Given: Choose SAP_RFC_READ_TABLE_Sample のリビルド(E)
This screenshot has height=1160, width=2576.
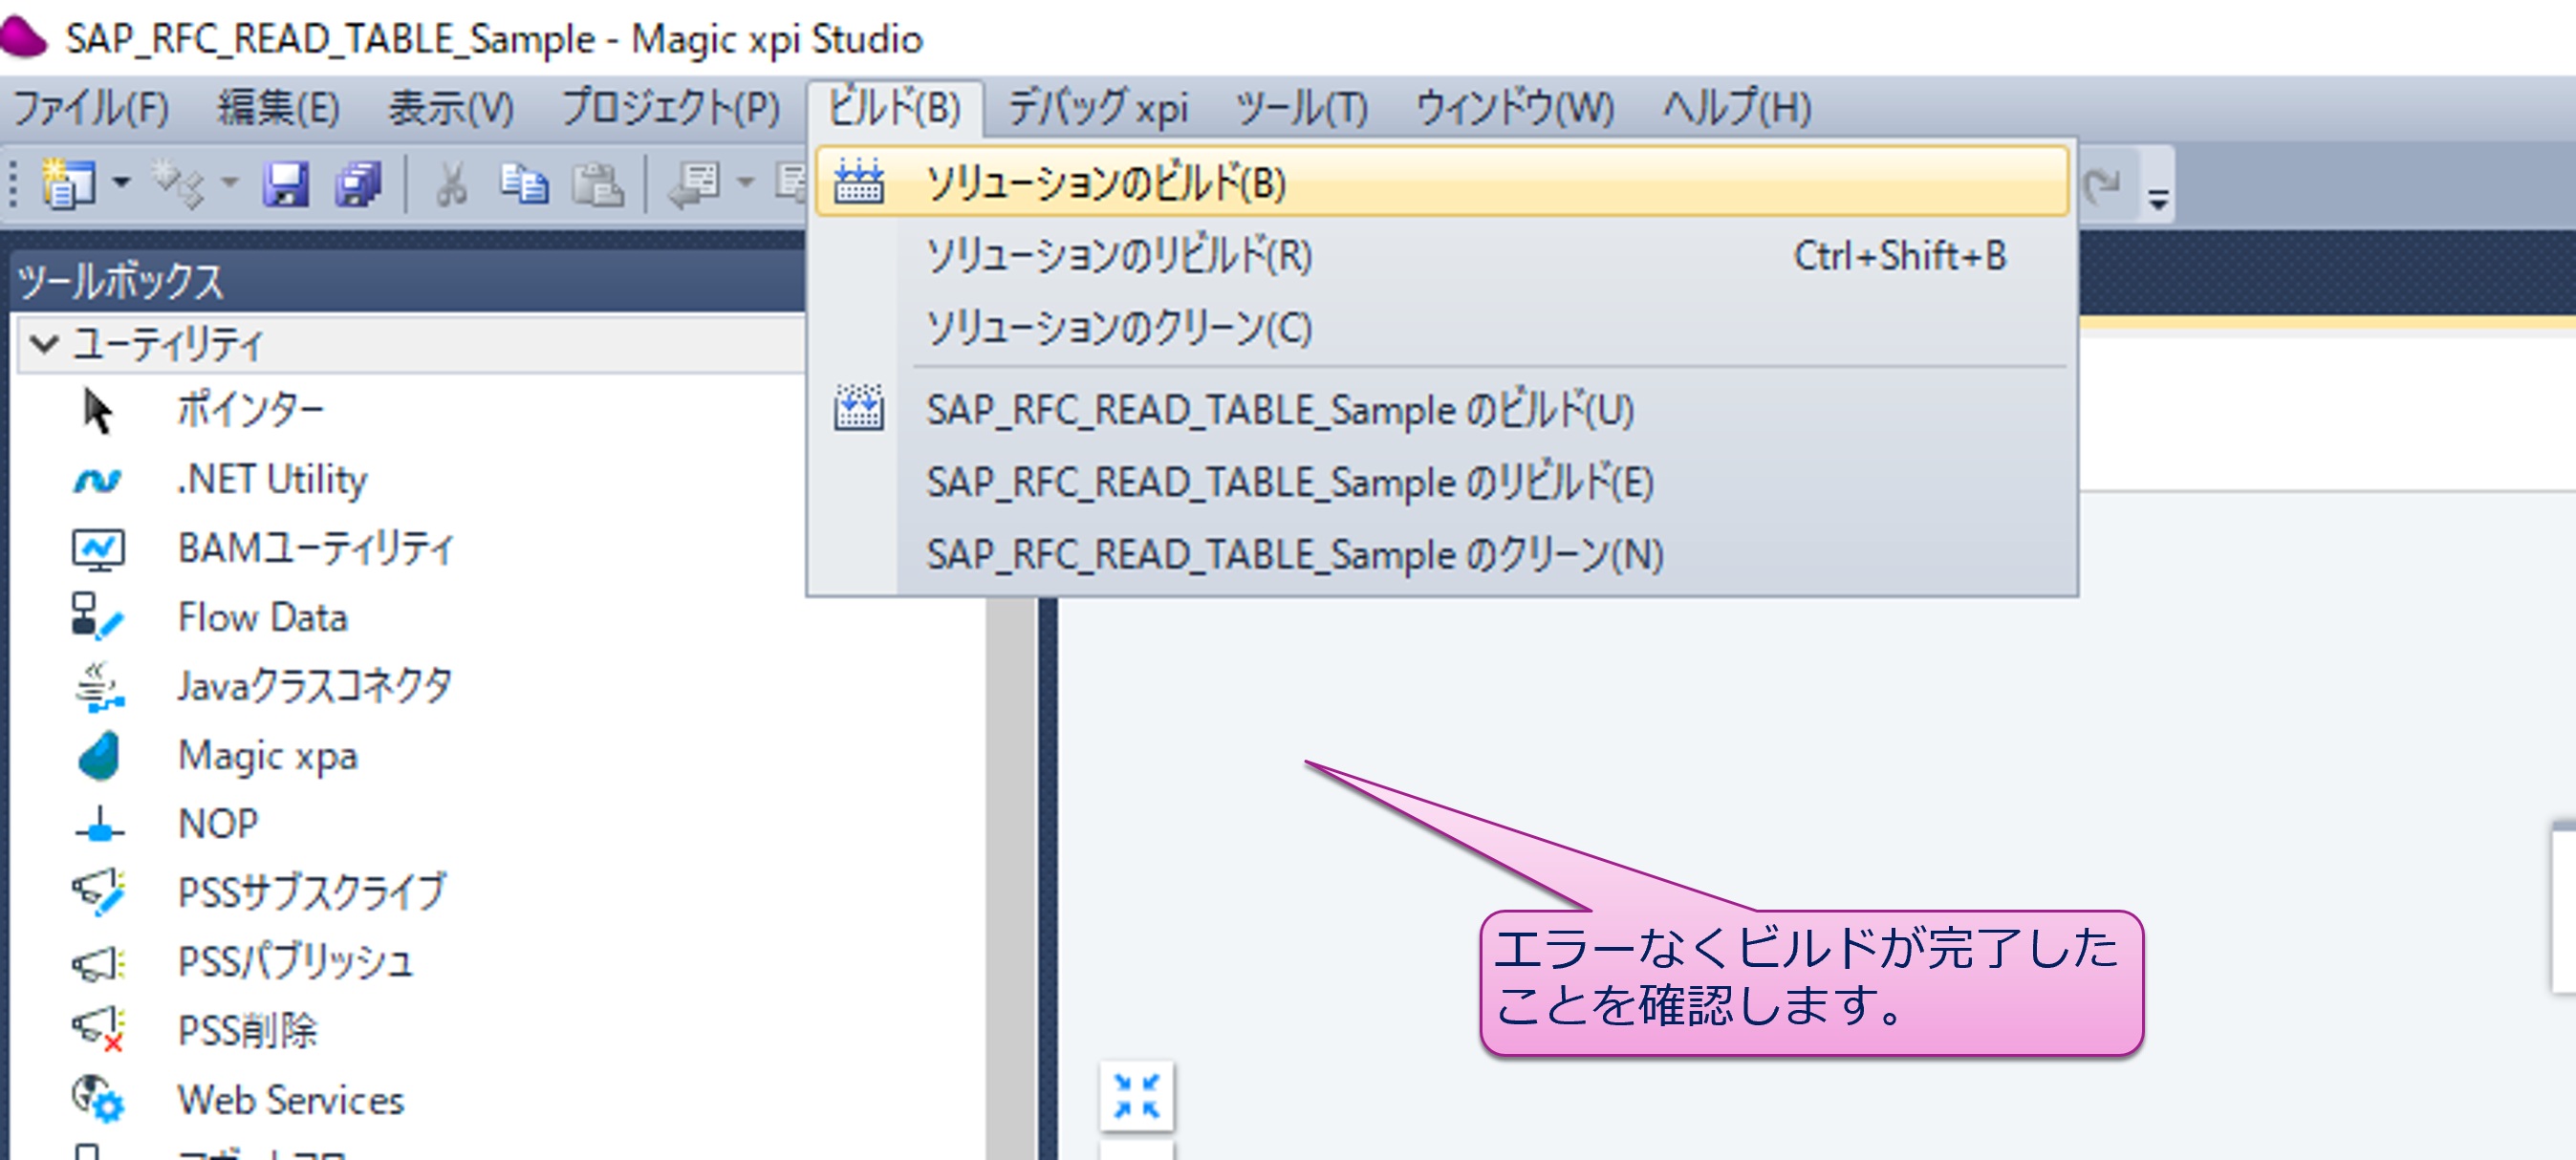Looking at the screenshot, I should coord(1442,483).
